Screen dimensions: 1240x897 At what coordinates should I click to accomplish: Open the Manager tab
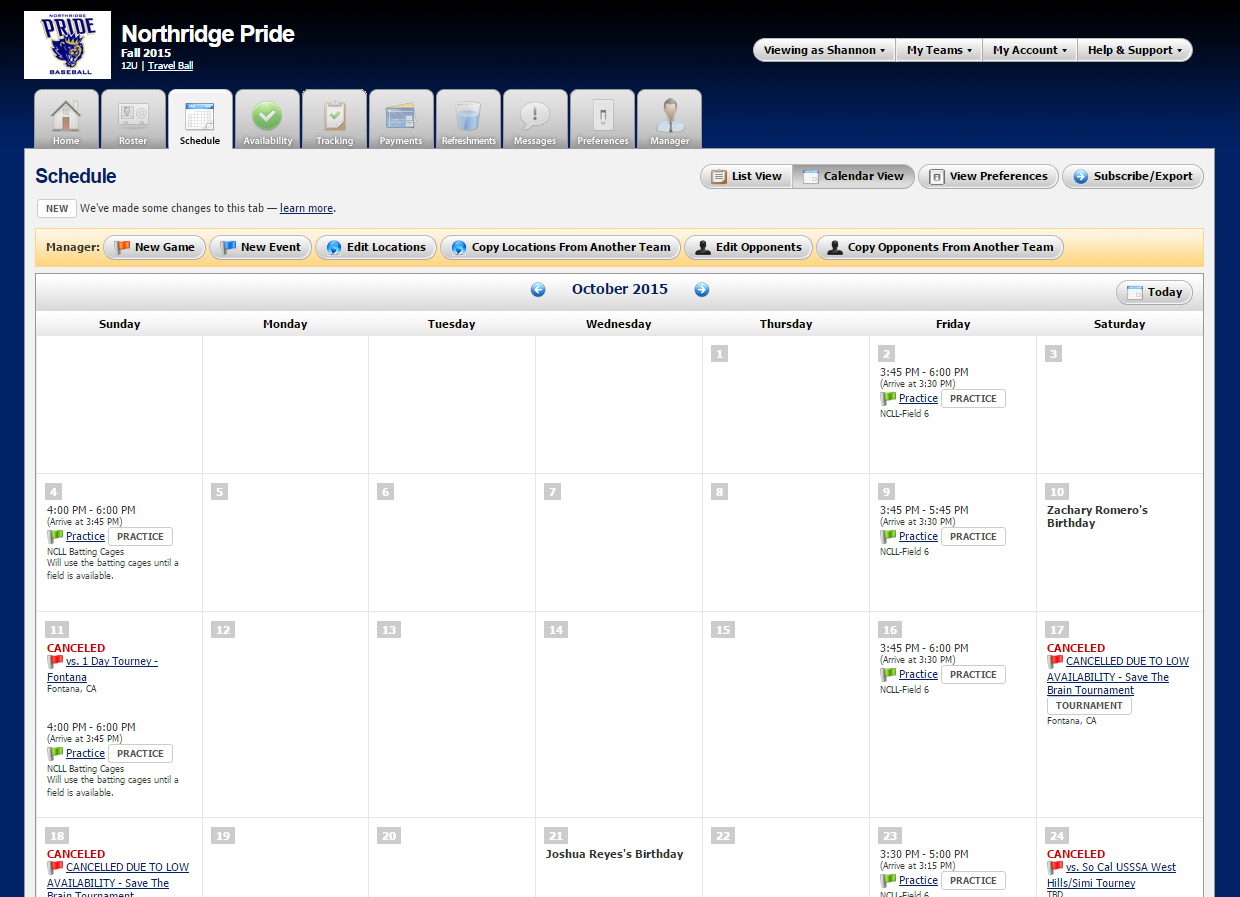669,120
